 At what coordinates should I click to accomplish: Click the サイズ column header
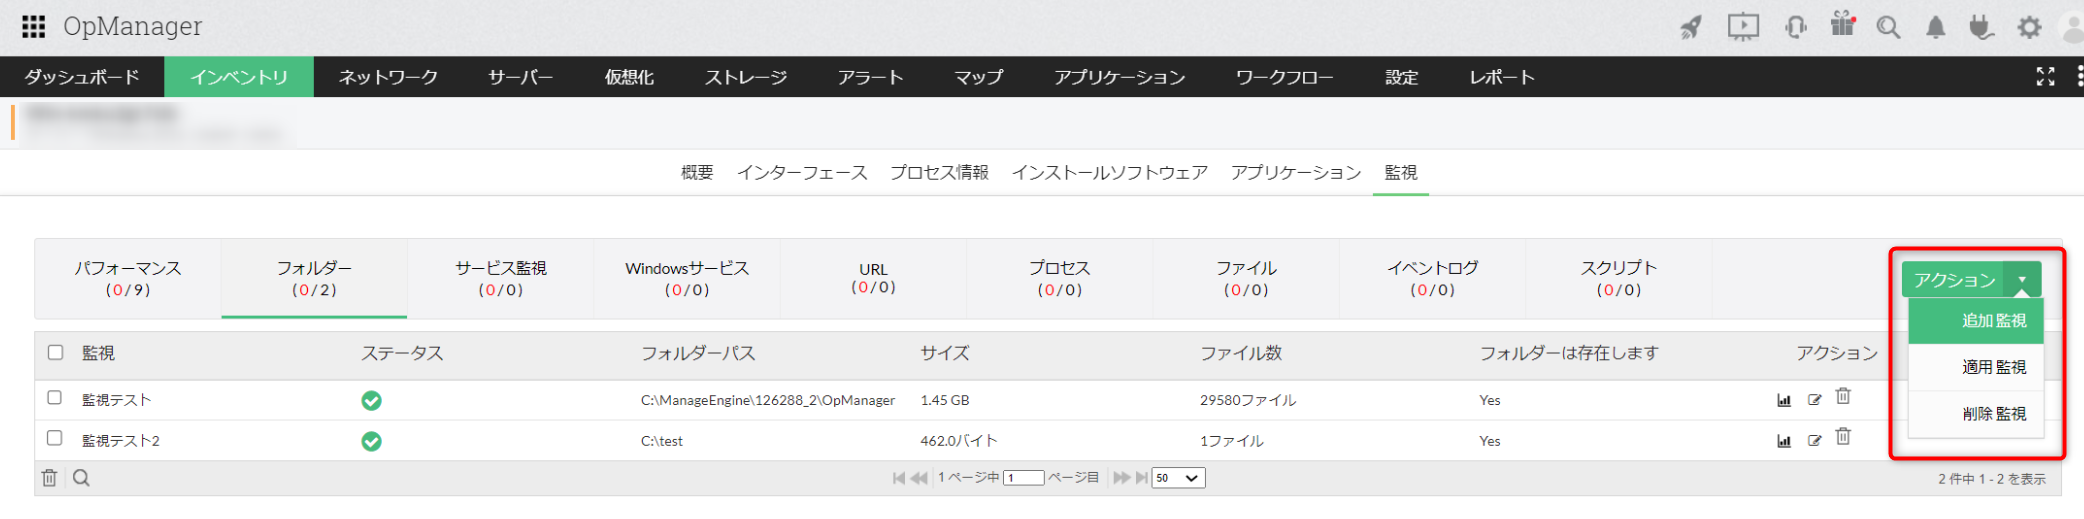pos(945,353)
